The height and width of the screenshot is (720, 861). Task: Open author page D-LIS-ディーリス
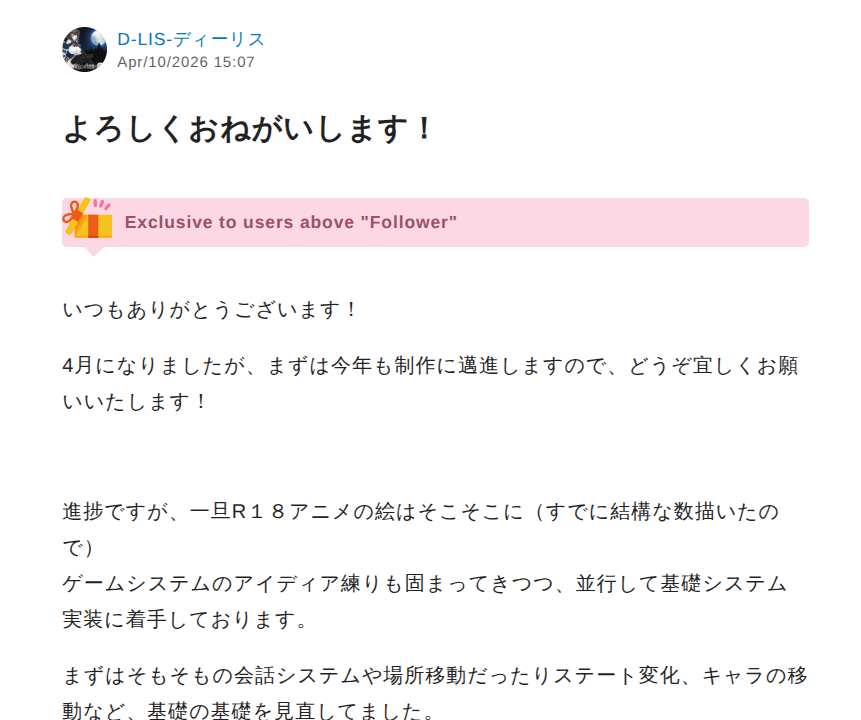pyautogui.click(x=191, y=40)
